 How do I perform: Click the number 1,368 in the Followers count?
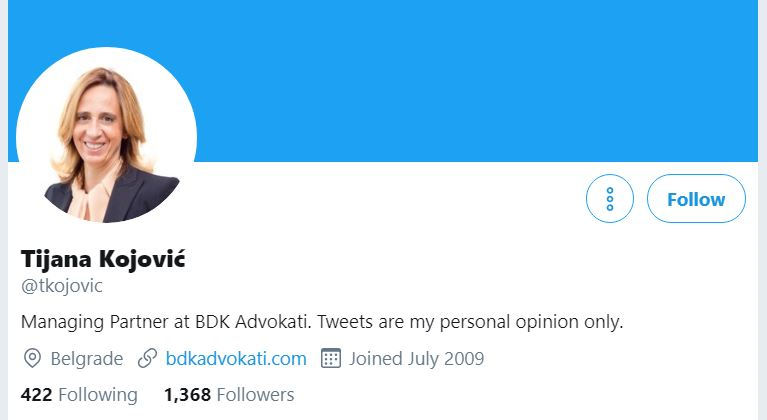(x=187, y=395)
